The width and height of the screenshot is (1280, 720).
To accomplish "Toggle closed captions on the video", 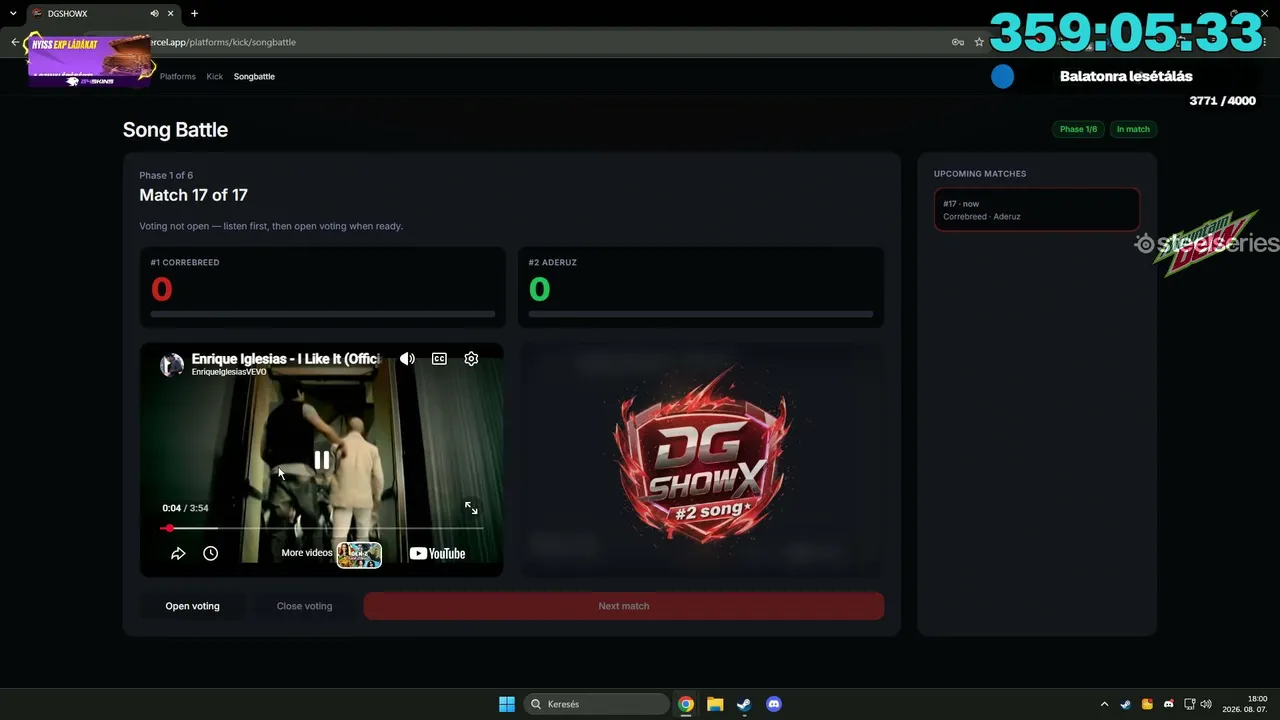I will 439,359.
